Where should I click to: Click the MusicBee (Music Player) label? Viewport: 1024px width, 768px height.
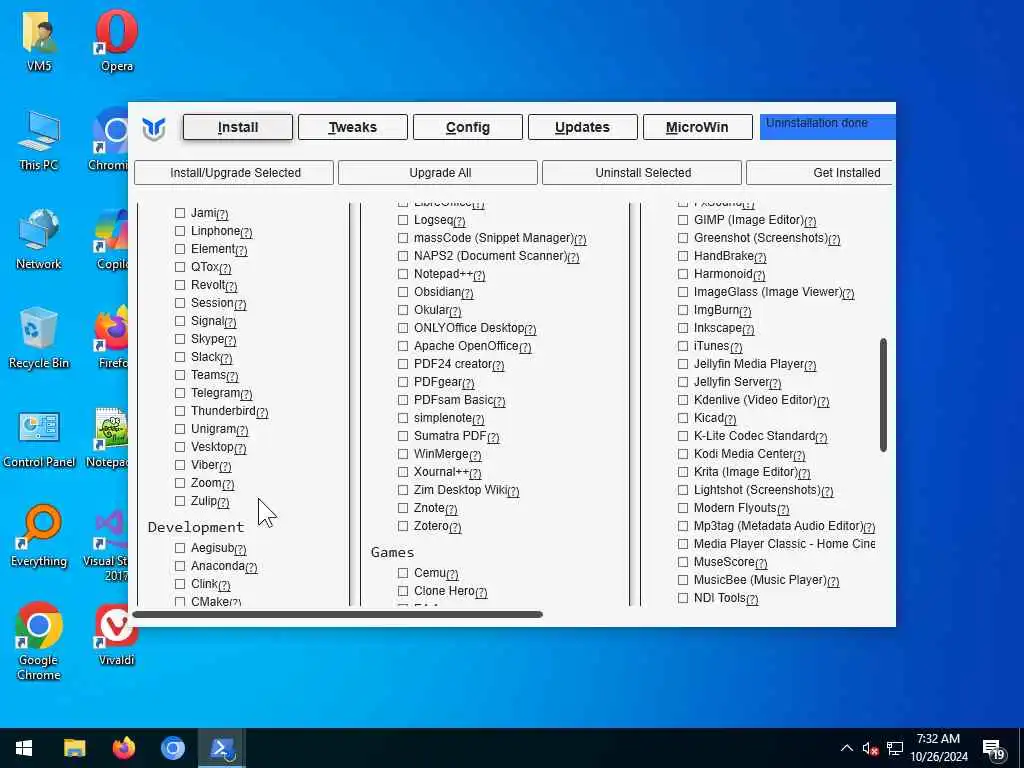(x=760, y=580)
